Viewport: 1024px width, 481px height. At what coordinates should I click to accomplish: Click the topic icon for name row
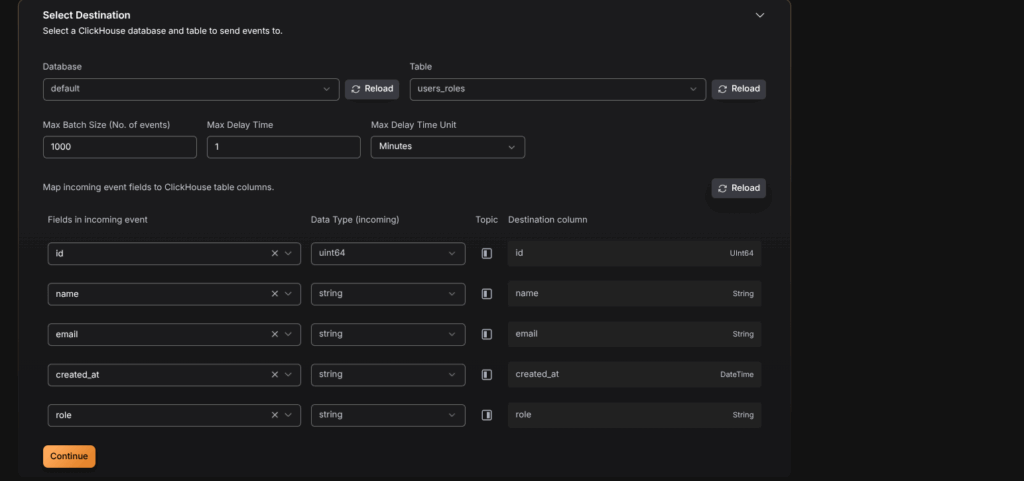pos(487,294)
